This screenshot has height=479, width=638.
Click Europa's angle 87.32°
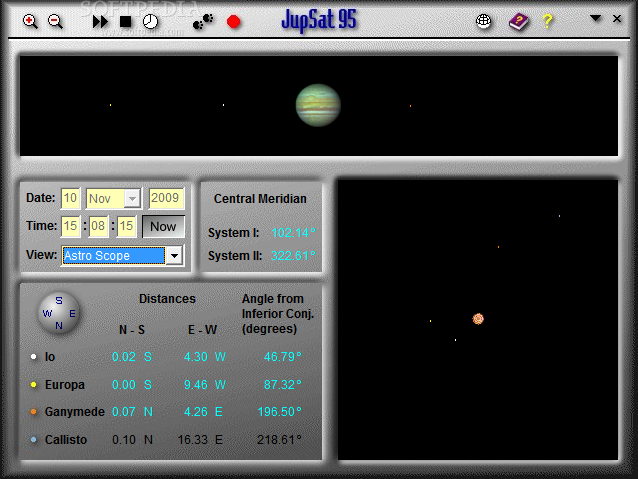click(283, 385)
